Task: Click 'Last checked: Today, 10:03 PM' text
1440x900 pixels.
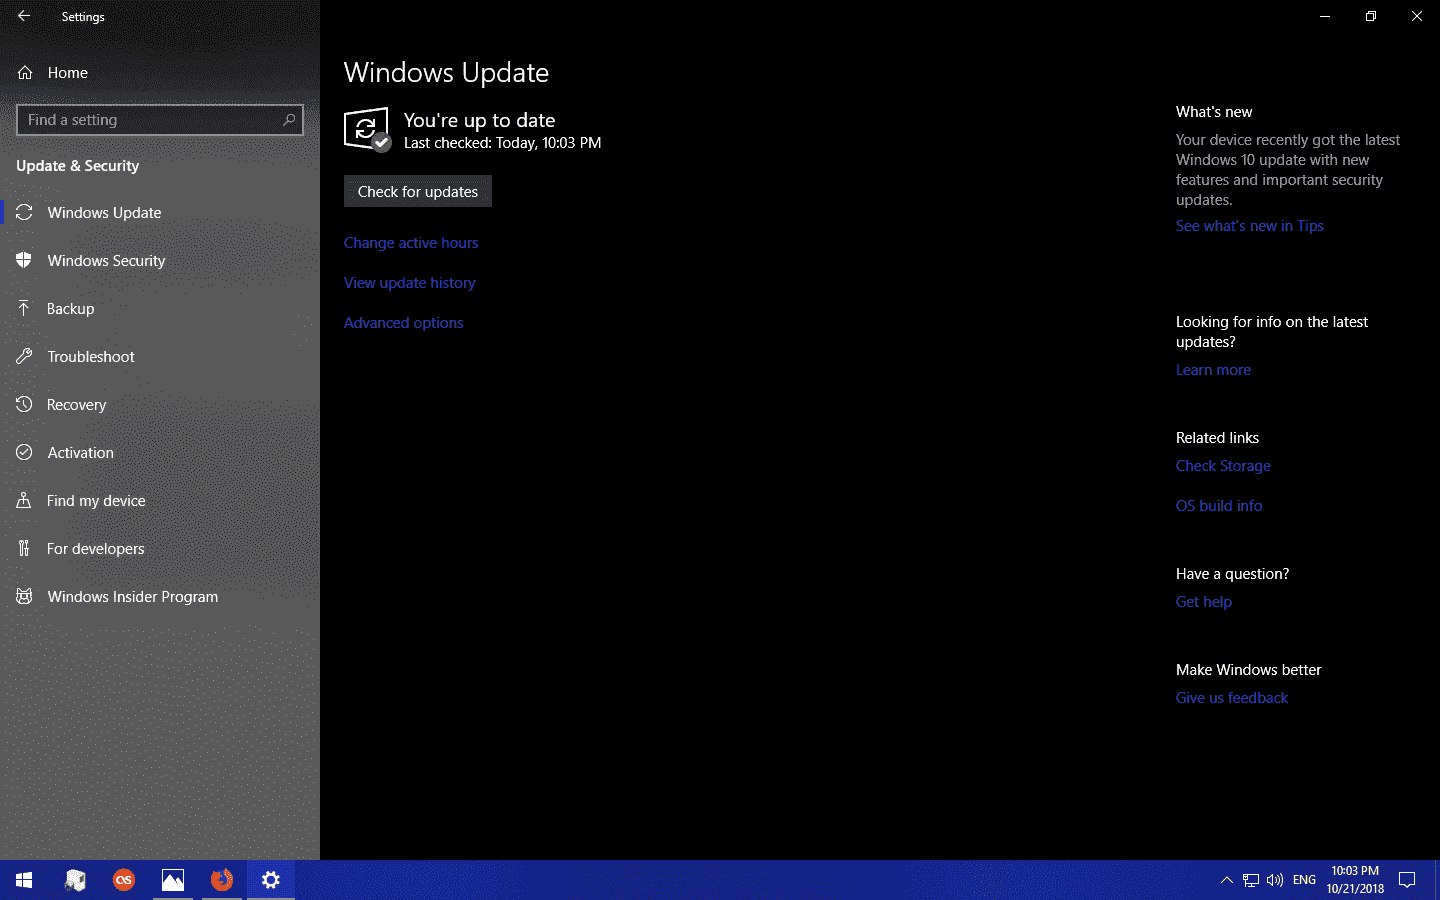Action: pyautogui.click(x=502, y=143)
